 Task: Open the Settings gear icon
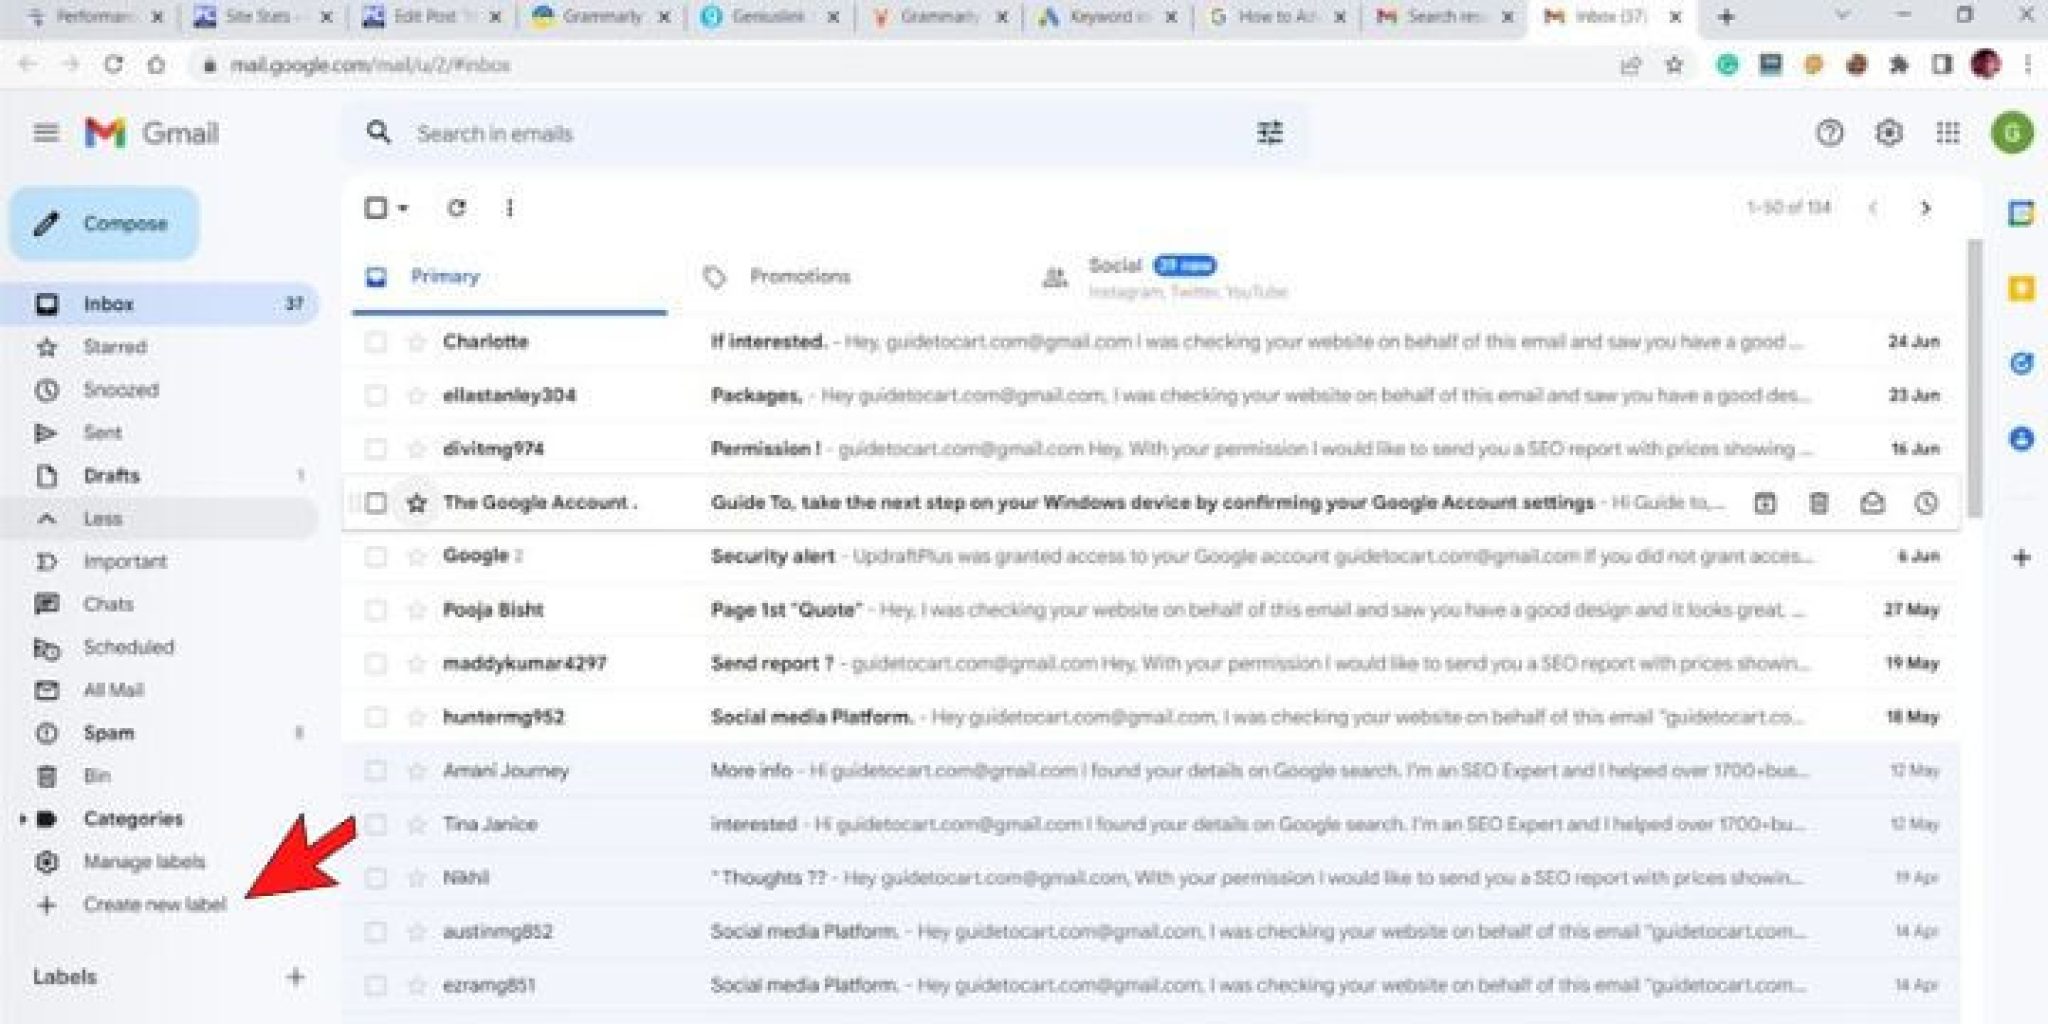(x=1888, y=133)
